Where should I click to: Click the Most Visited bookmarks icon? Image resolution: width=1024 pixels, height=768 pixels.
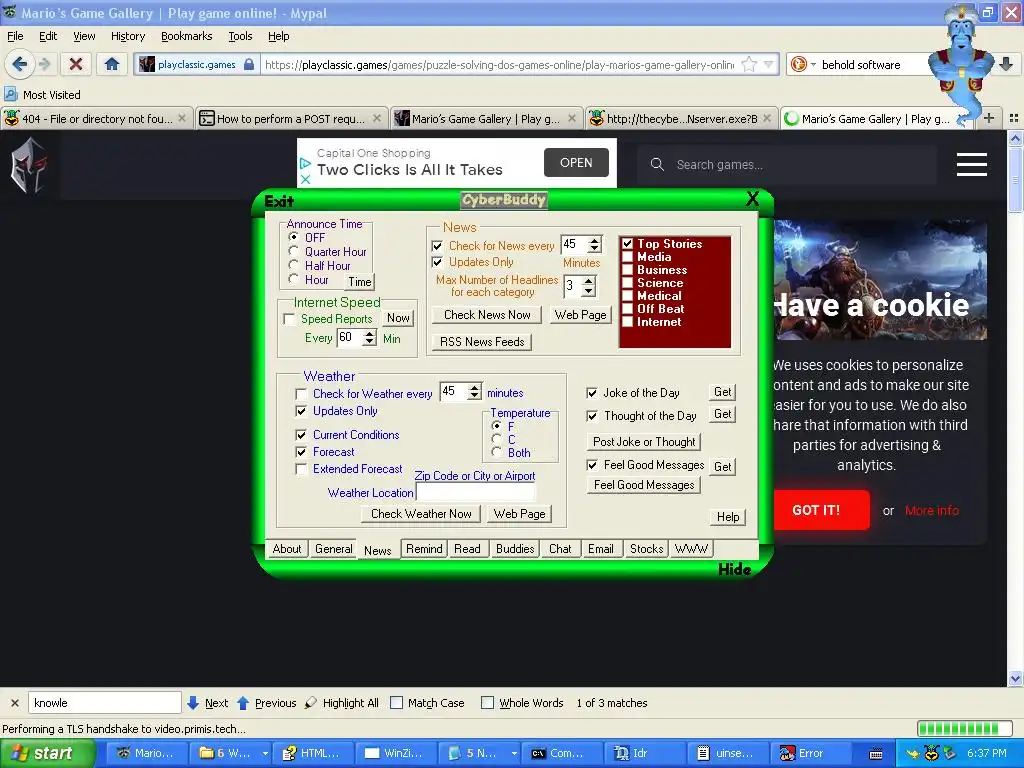click(x=10, y=95)
